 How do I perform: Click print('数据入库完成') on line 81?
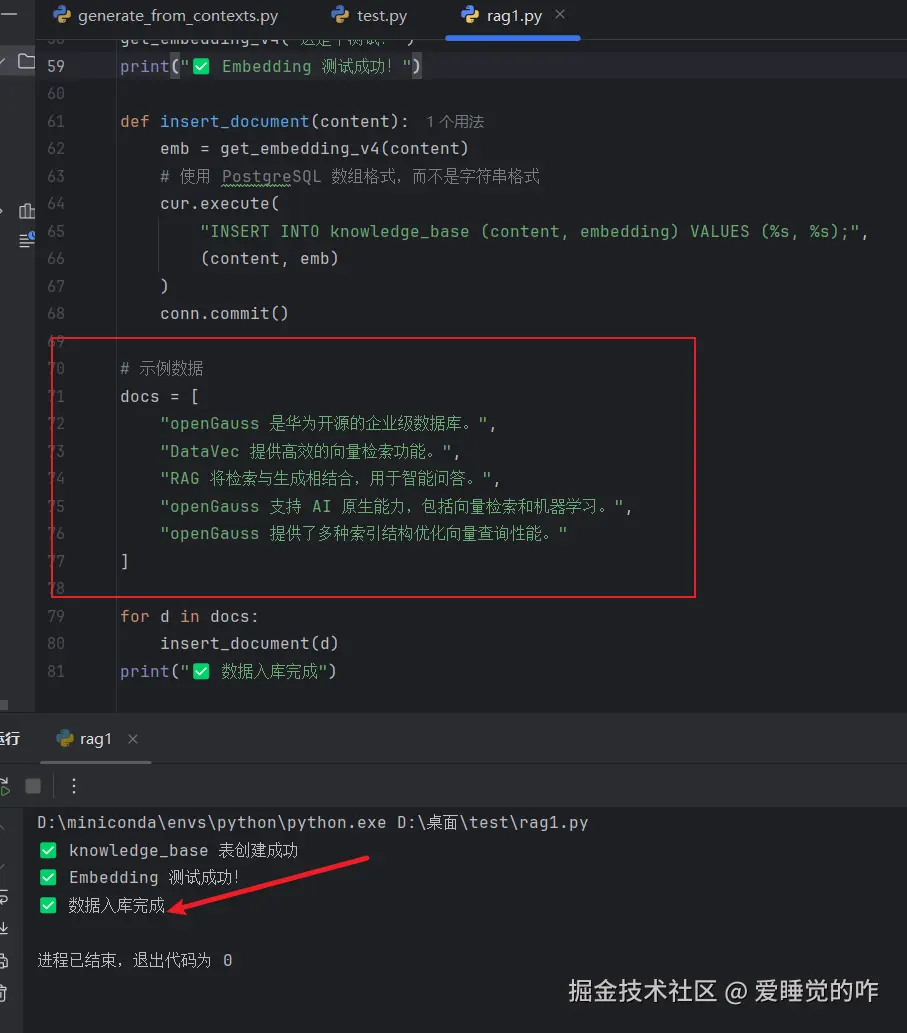(228, 671)
